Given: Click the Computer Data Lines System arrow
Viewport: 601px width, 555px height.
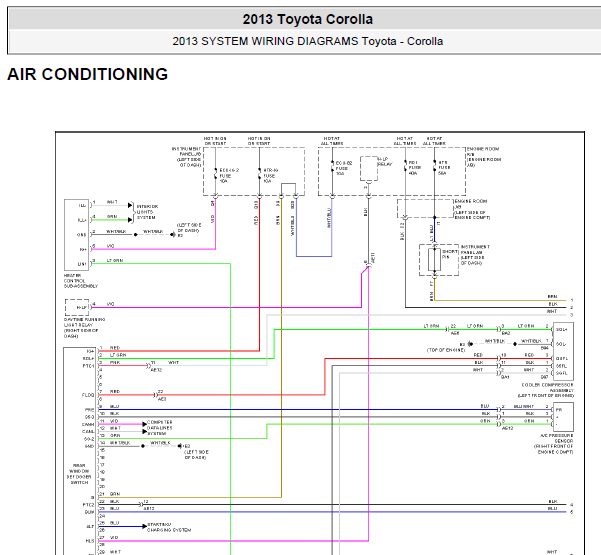Looking at the screenshot, I should [145, 428].
